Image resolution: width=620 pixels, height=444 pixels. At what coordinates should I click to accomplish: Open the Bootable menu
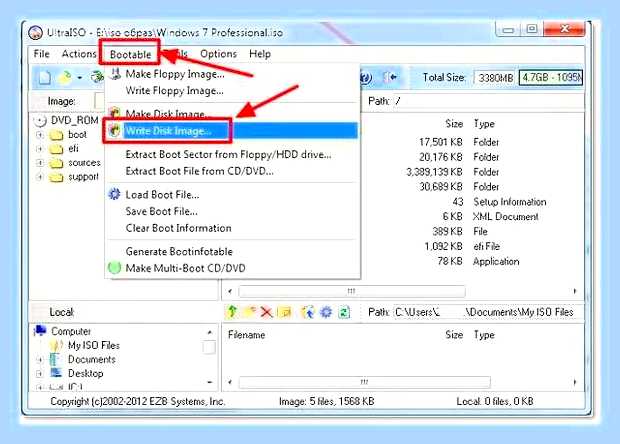pyautogui.click(x=130, y=54)
